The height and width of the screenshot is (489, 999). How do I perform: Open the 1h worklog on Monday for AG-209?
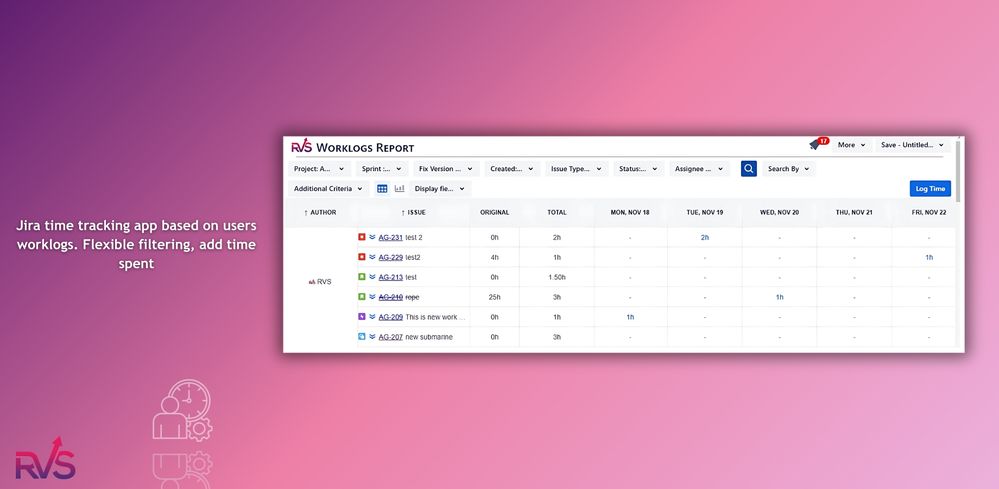tap(630, 316)
